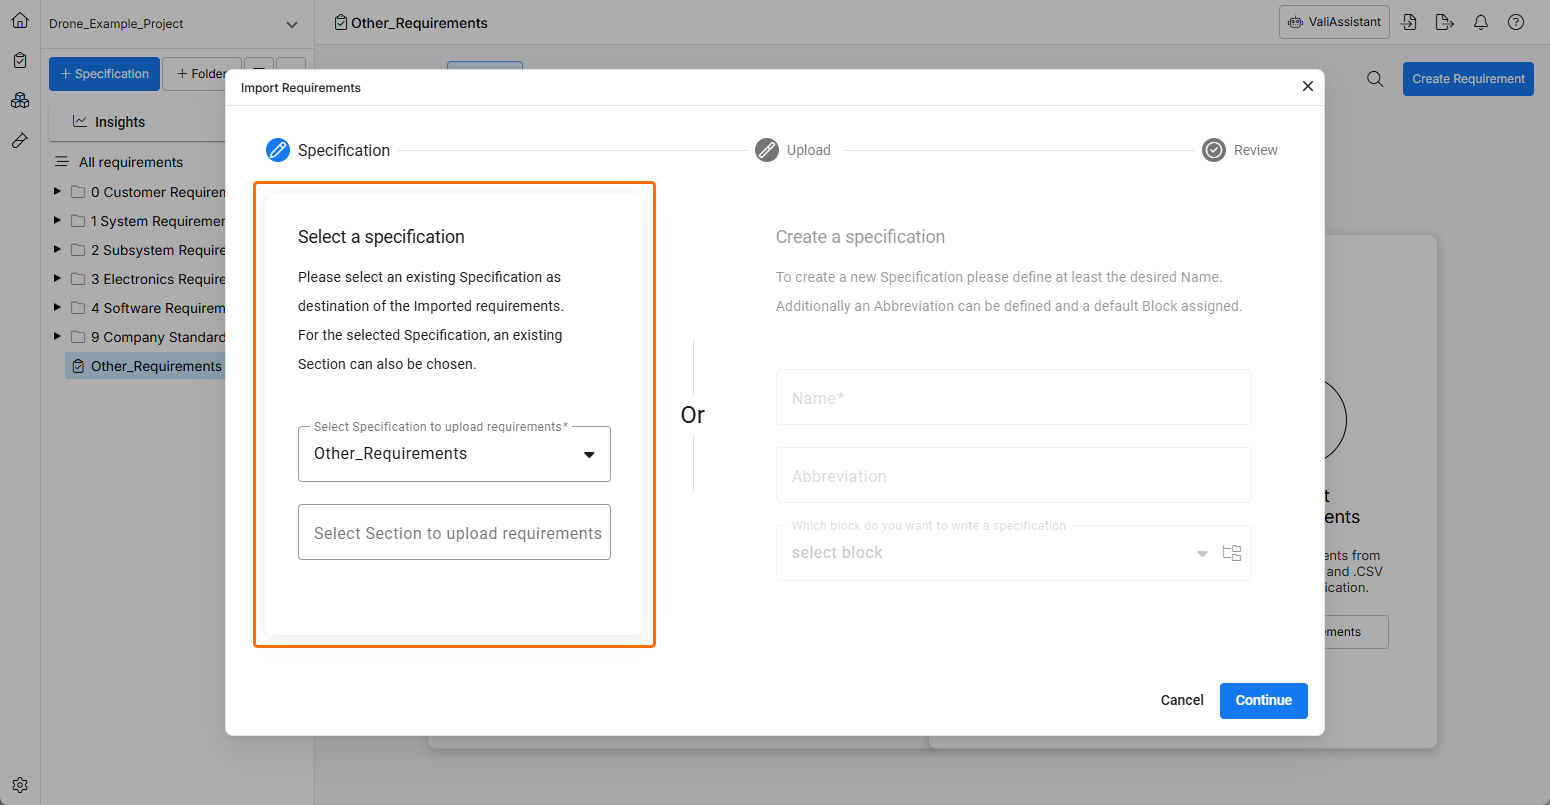This screenshot has height=805, width=1550.
Task: Select the 3 Electronics Requirements folder row
Action: 149,279
